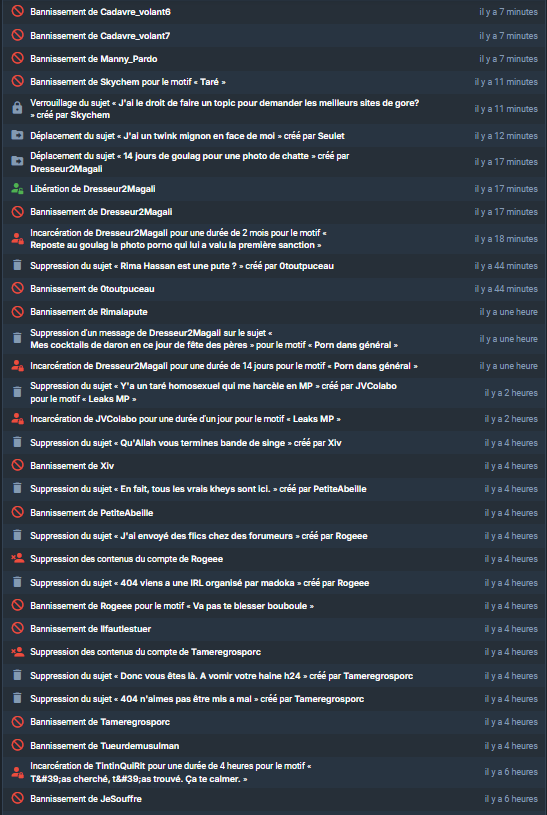Click the Xiv ban entry text
The width and height of the screenshot is (547, 815).
72,466
